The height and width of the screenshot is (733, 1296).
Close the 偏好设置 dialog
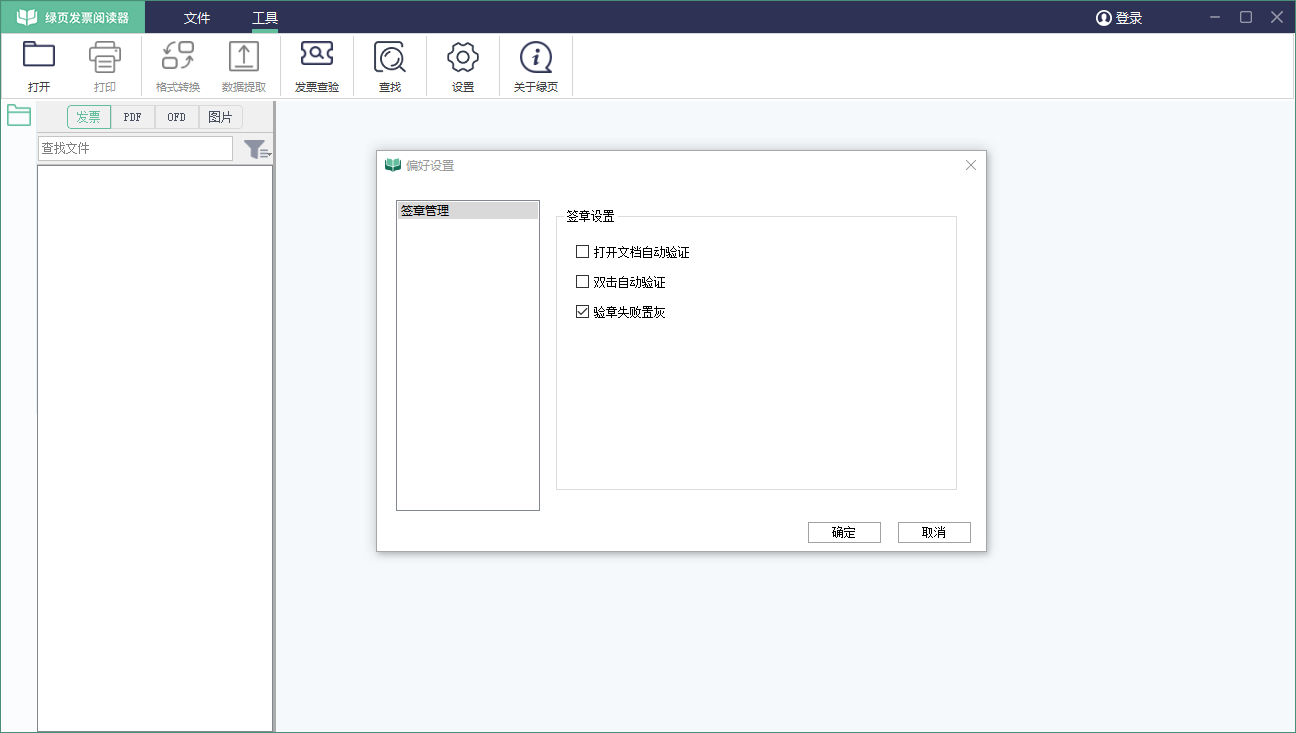(970, 165)
